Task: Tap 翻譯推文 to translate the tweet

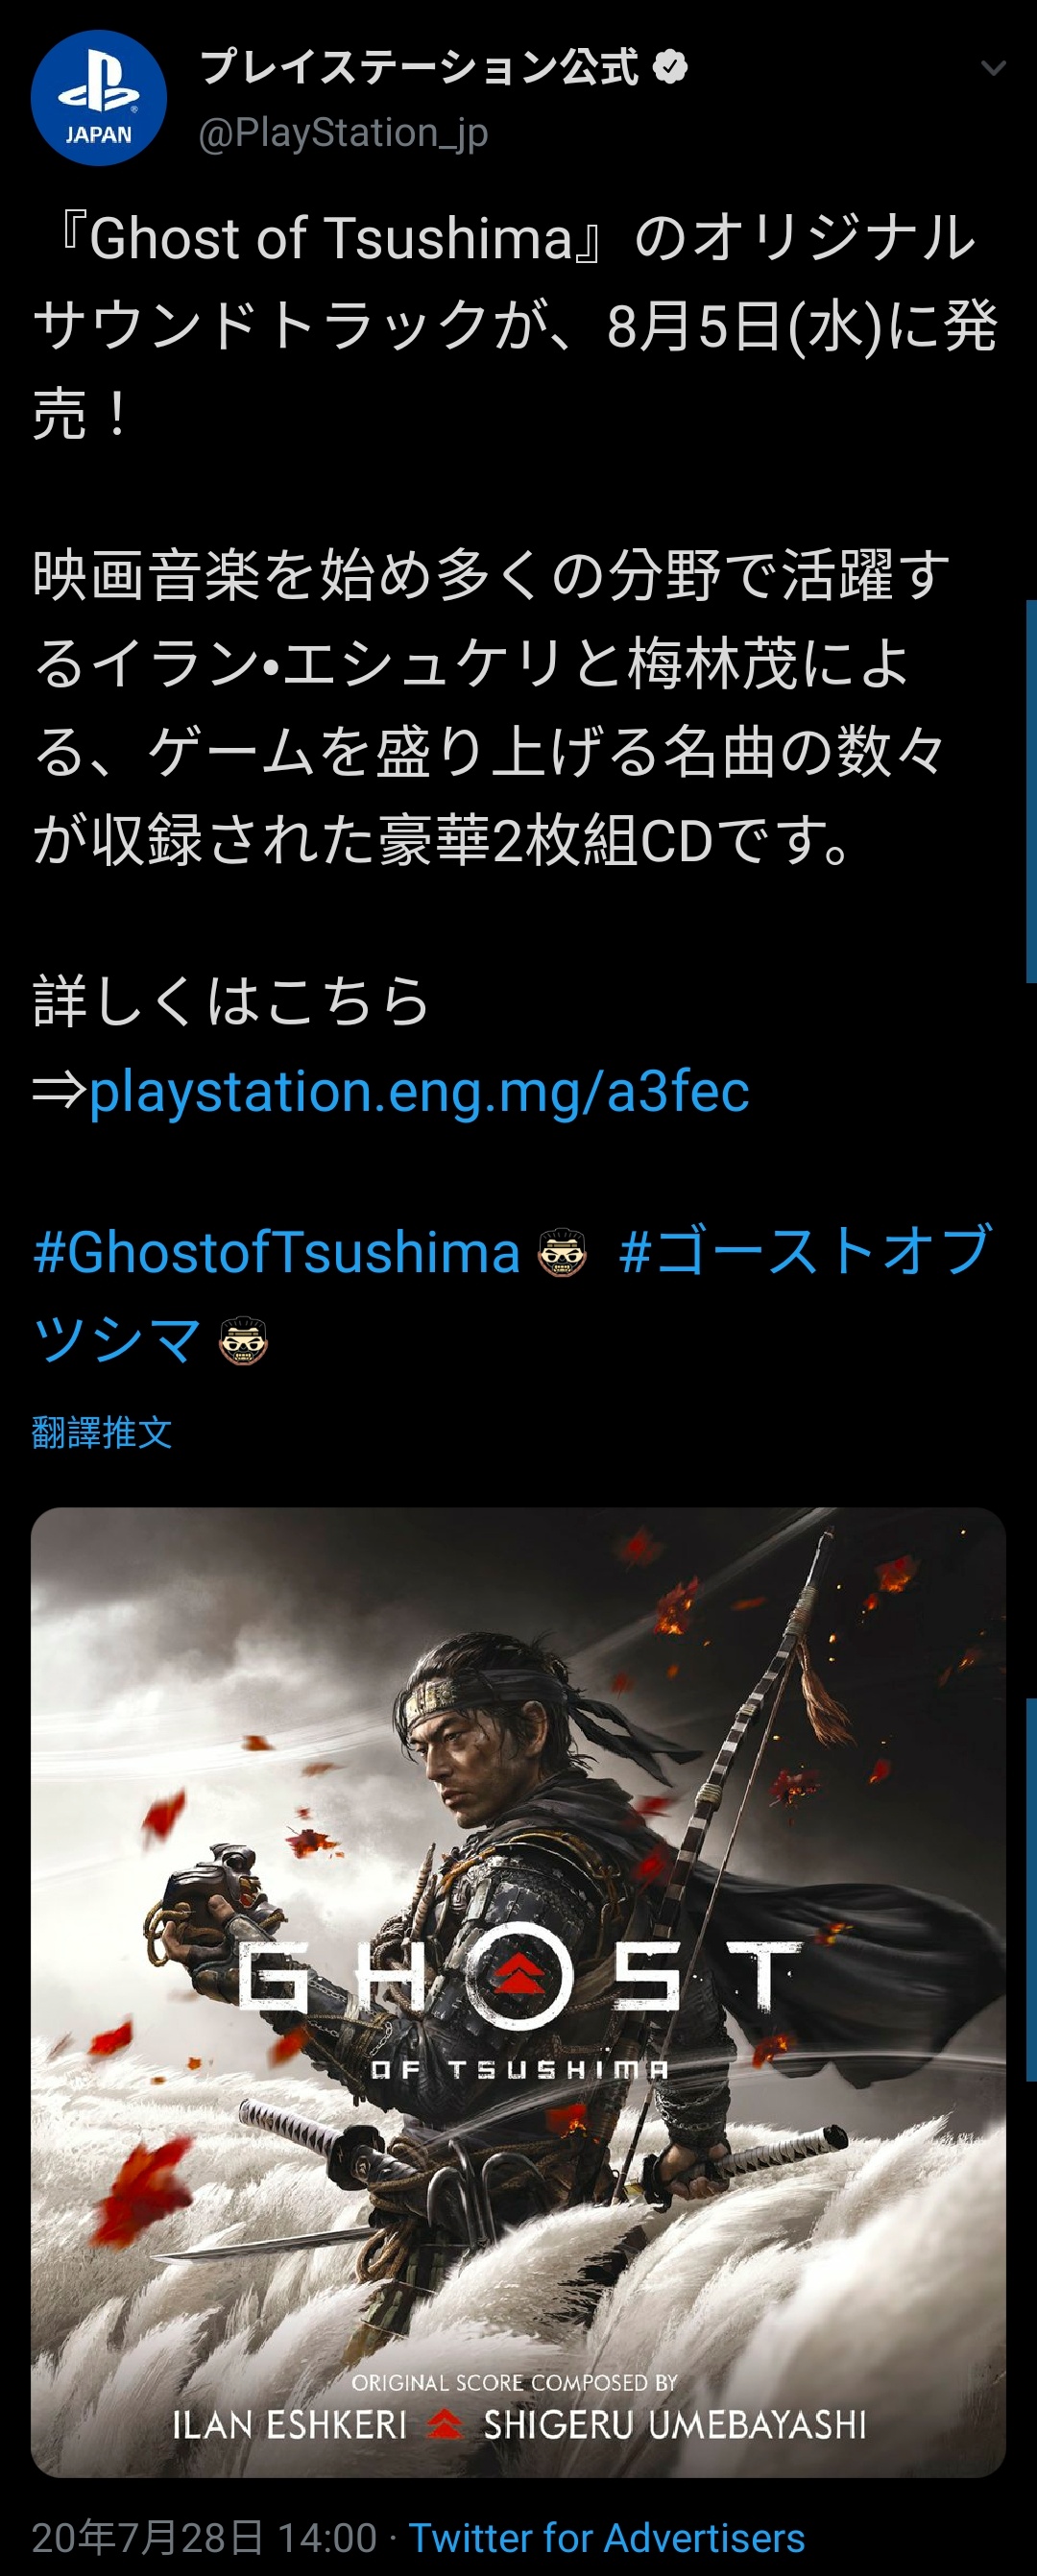Action: click(102, 1432)
